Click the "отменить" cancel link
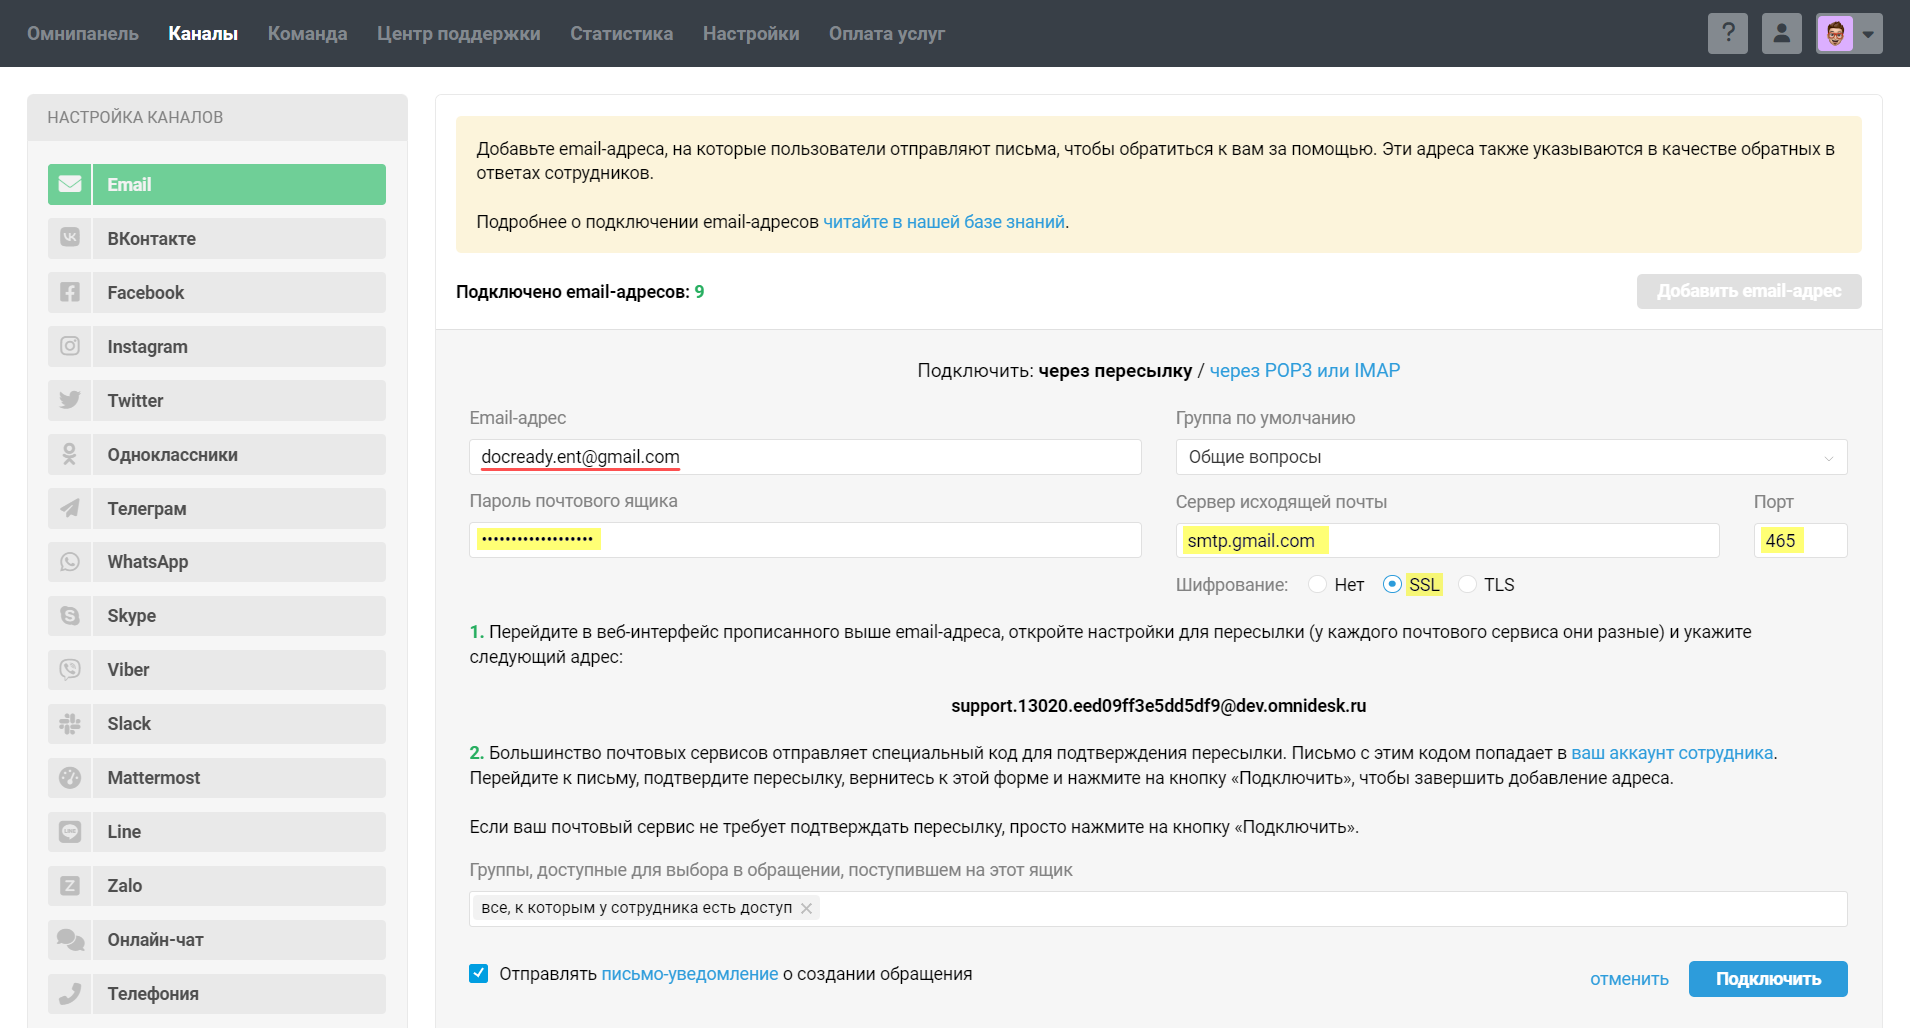Image resolution: width=1910 pixels, height=1028 pixels. click(x=1628, y=979)
